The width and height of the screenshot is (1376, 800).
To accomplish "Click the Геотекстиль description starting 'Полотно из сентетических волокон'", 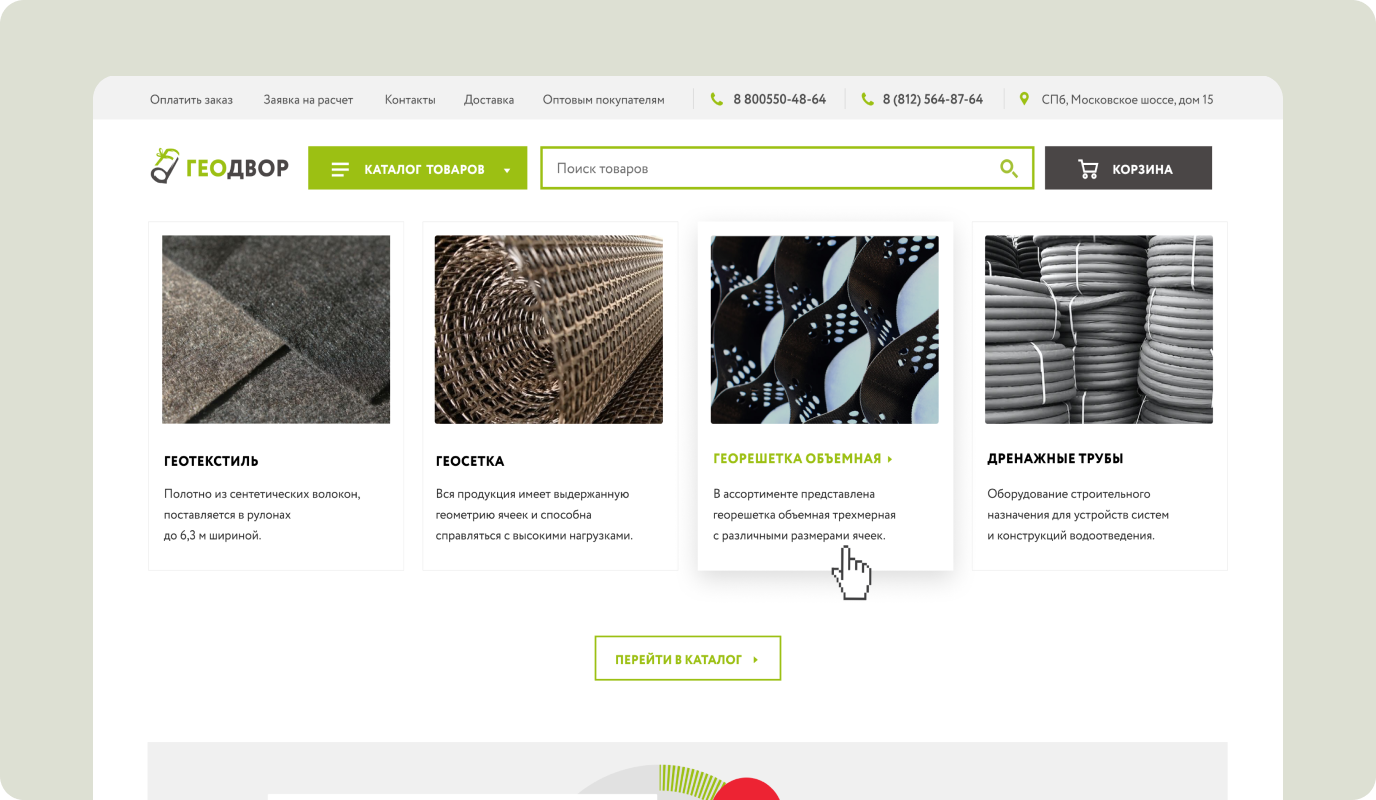I will coord(262,515).
